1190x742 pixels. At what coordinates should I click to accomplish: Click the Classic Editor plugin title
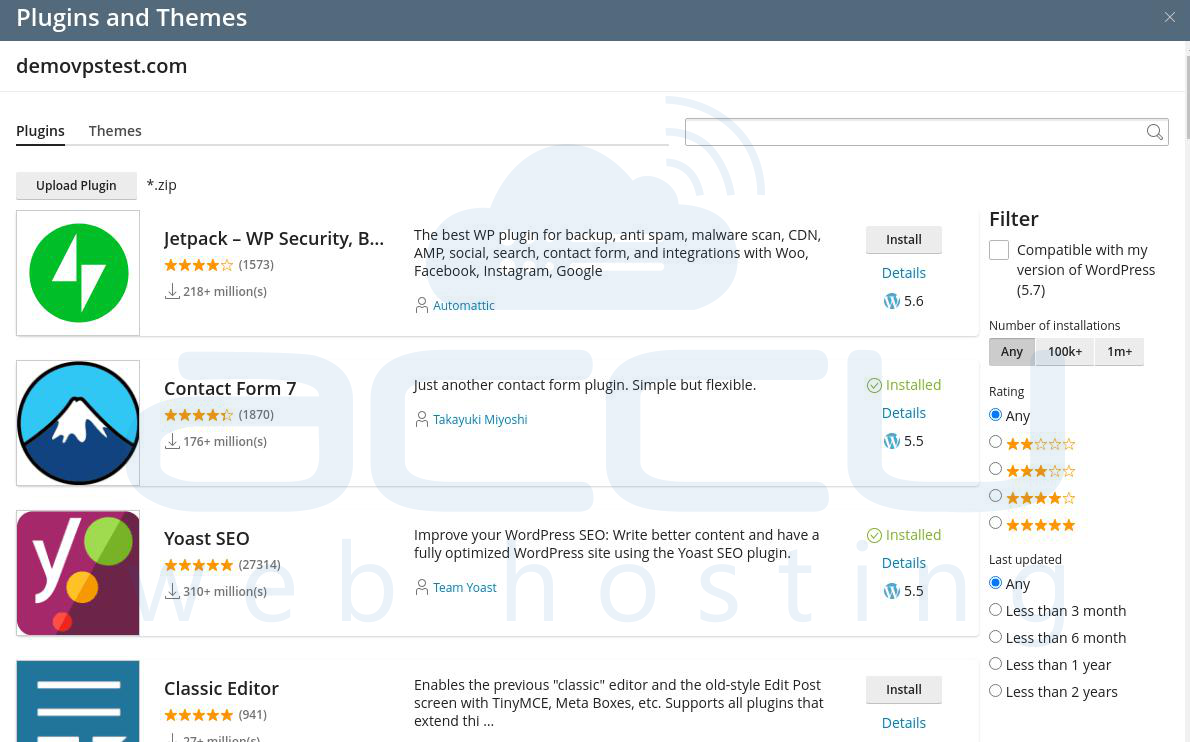[222, 688]
